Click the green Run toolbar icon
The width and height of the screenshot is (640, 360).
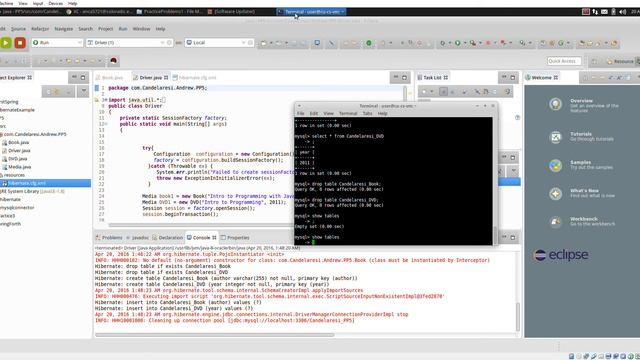(x=458, y=43)
